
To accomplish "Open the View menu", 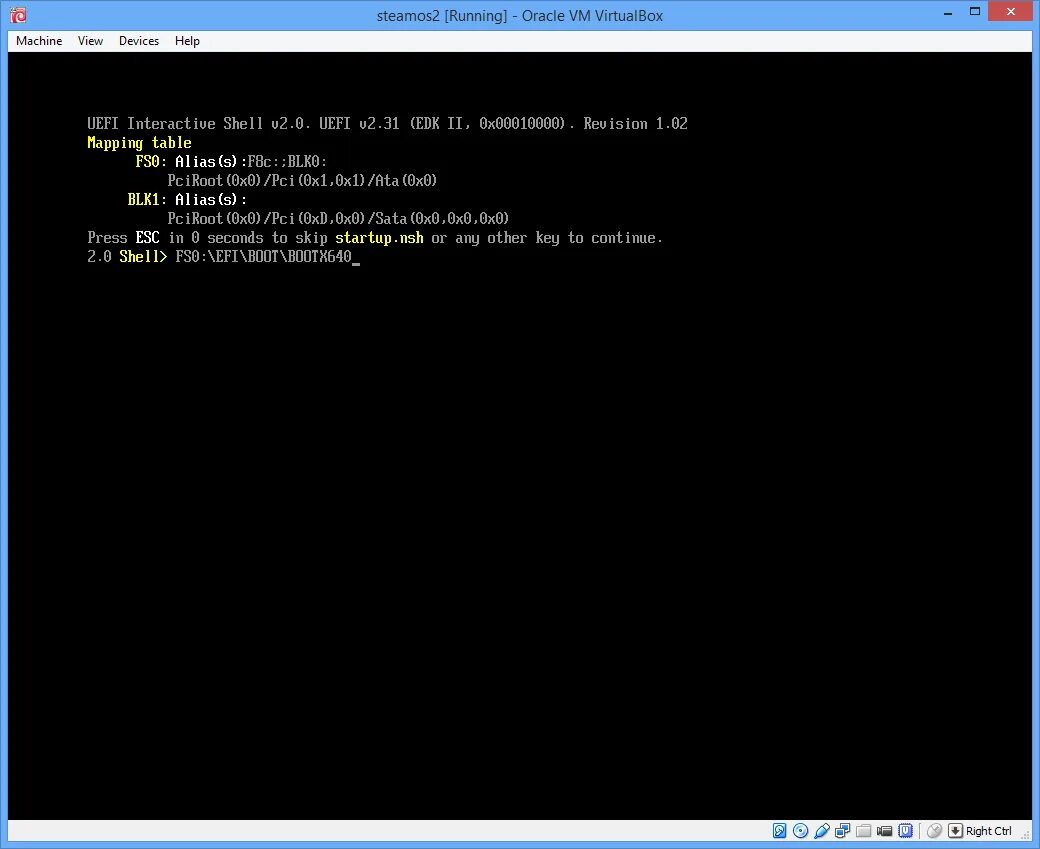I will click(x=90, y=40).
